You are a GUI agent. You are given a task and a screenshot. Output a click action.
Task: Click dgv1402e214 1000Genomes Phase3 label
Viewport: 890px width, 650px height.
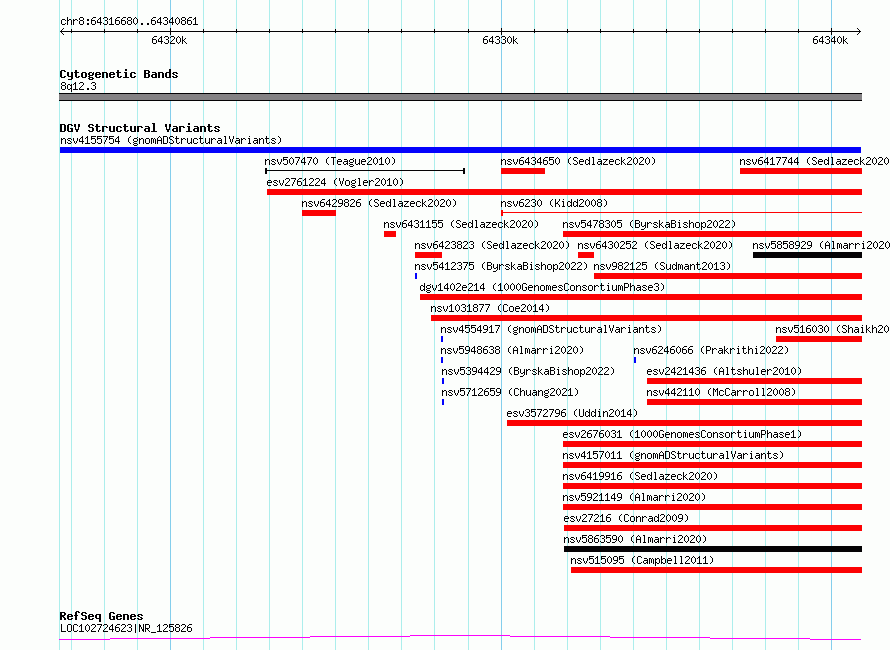click(542, 287)
